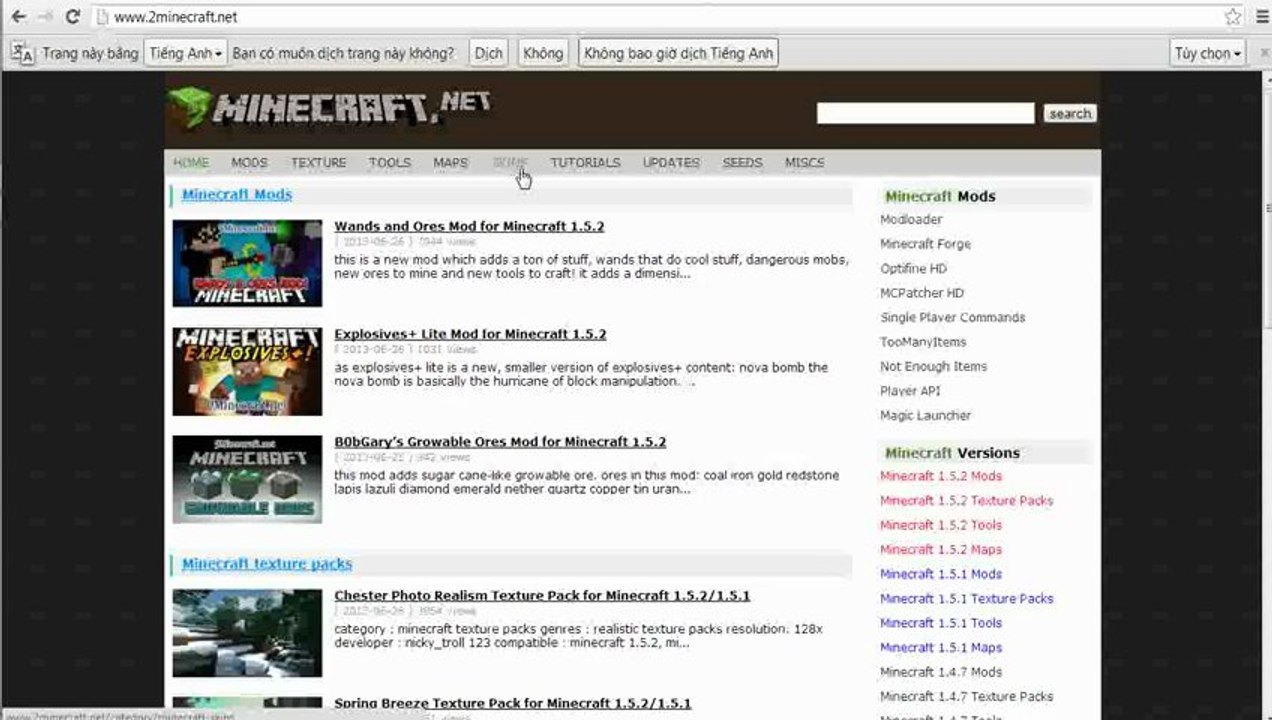Viewport: 1272px width, 720px height.
Task: Open the Optifine HD sidebar link
Action: [x=913, y=268]
